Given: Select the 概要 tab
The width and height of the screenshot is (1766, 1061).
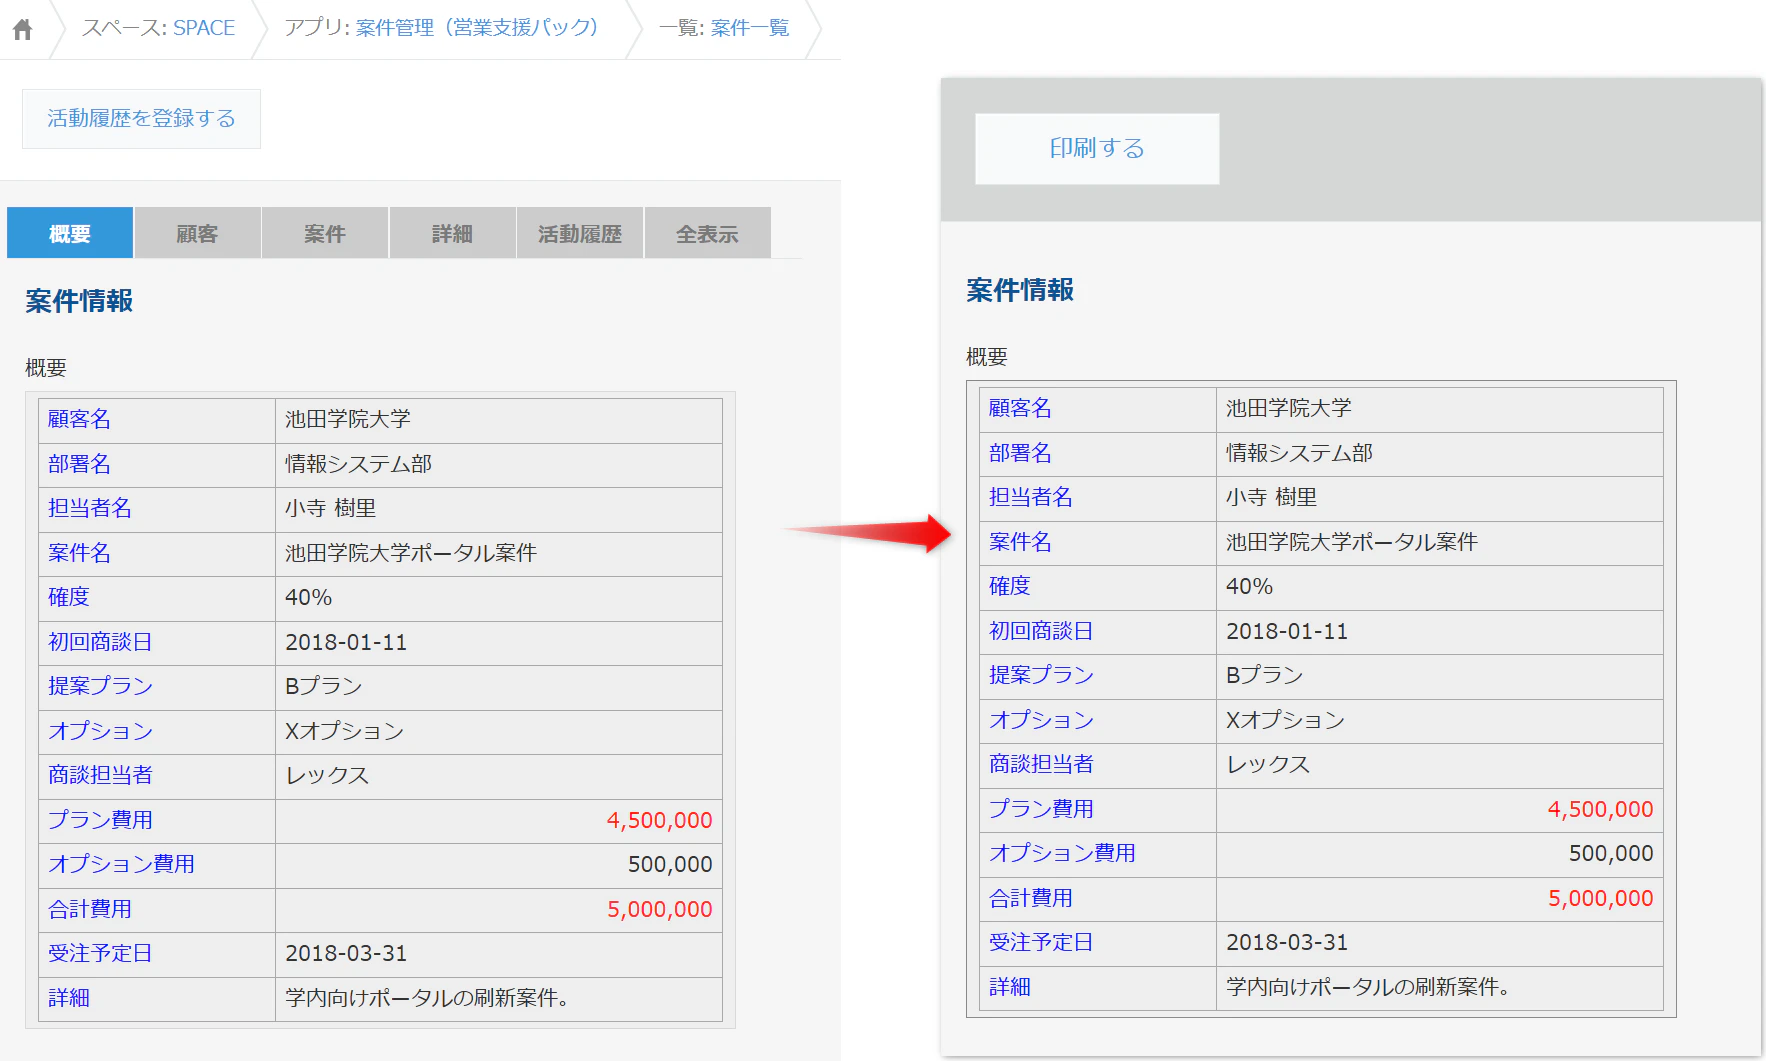Looking at the screenshot, I should click(70, 233).
